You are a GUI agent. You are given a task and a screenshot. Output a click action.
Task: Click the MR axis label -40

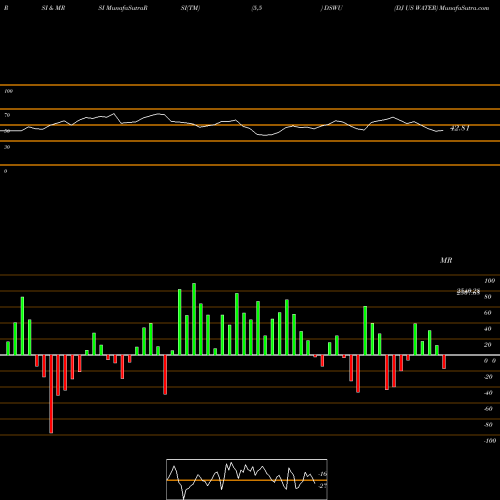pos(488,393)
